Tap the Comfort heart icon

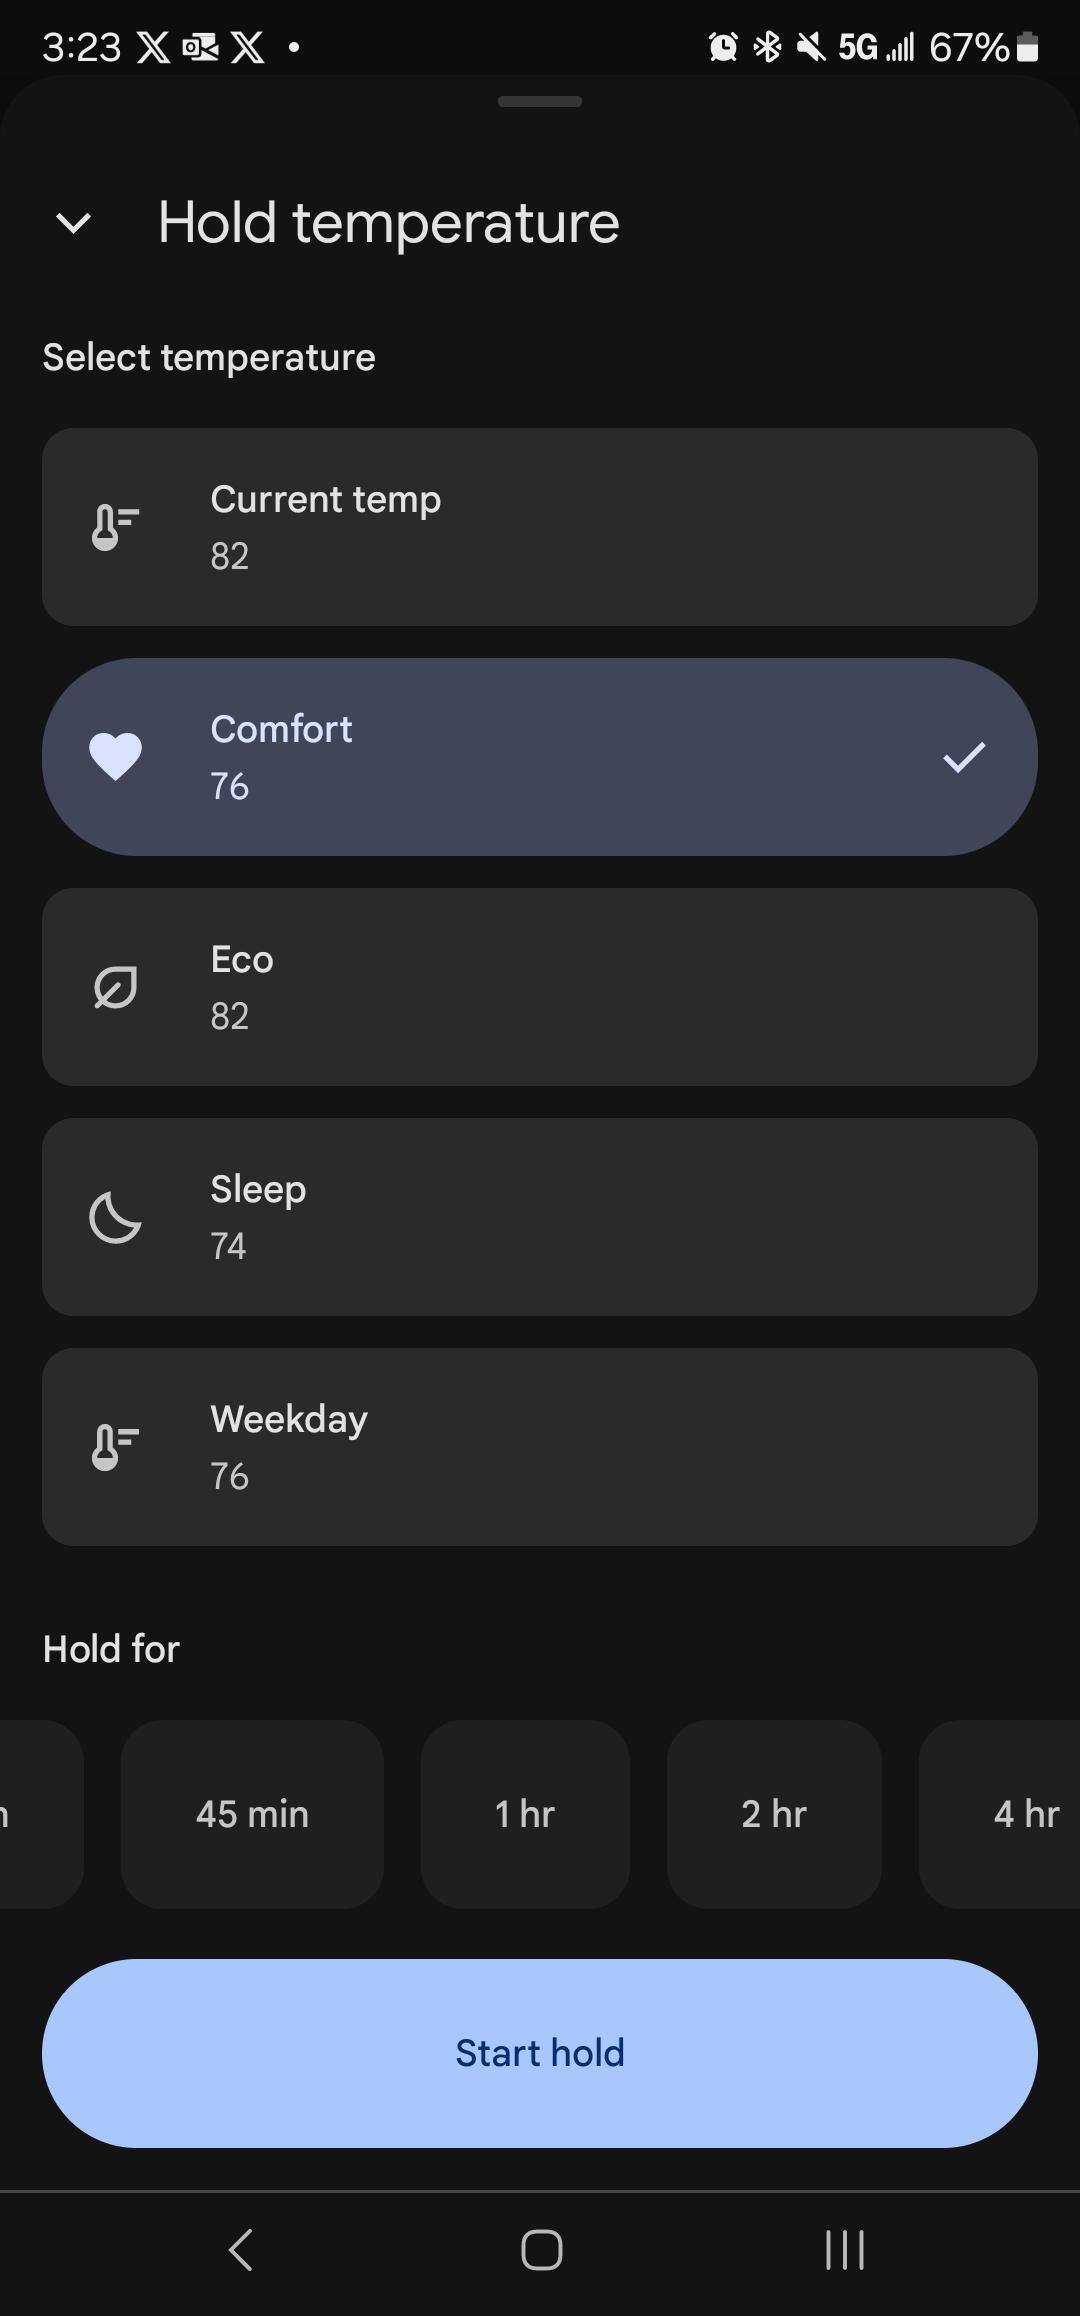pyautogui.click(x=115, y=757)
